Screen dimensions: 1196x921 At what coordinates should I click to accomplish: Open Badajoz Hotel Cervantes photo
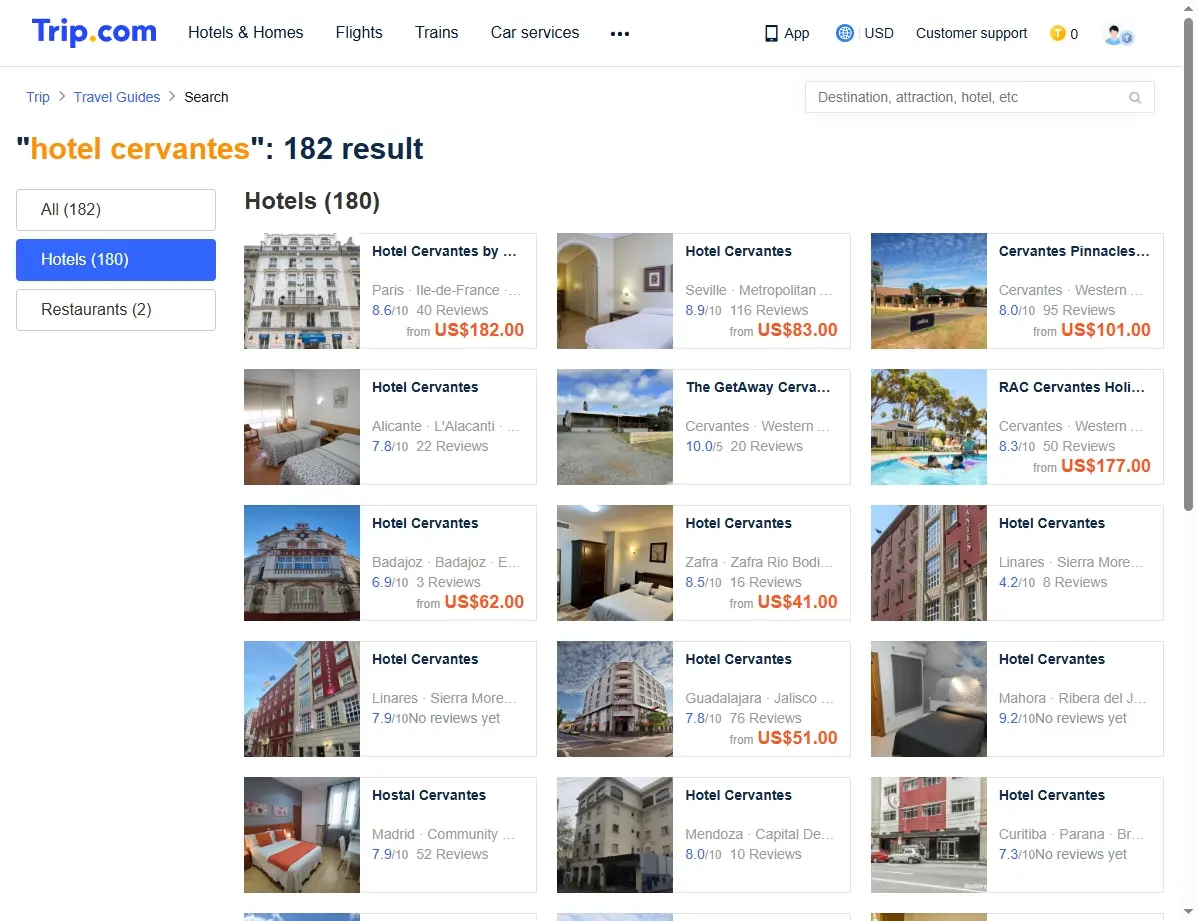pos(302,562)
